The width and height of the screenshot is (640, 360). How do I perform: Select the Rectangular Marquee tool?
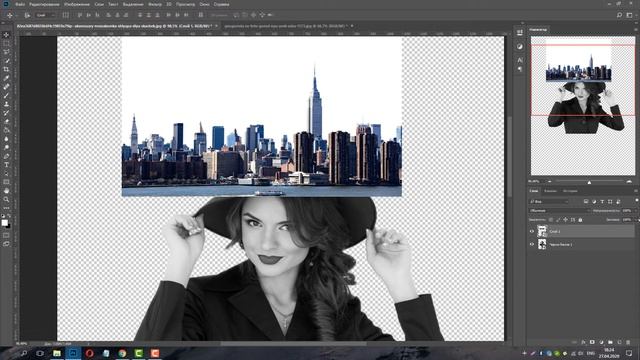point(6,43)
